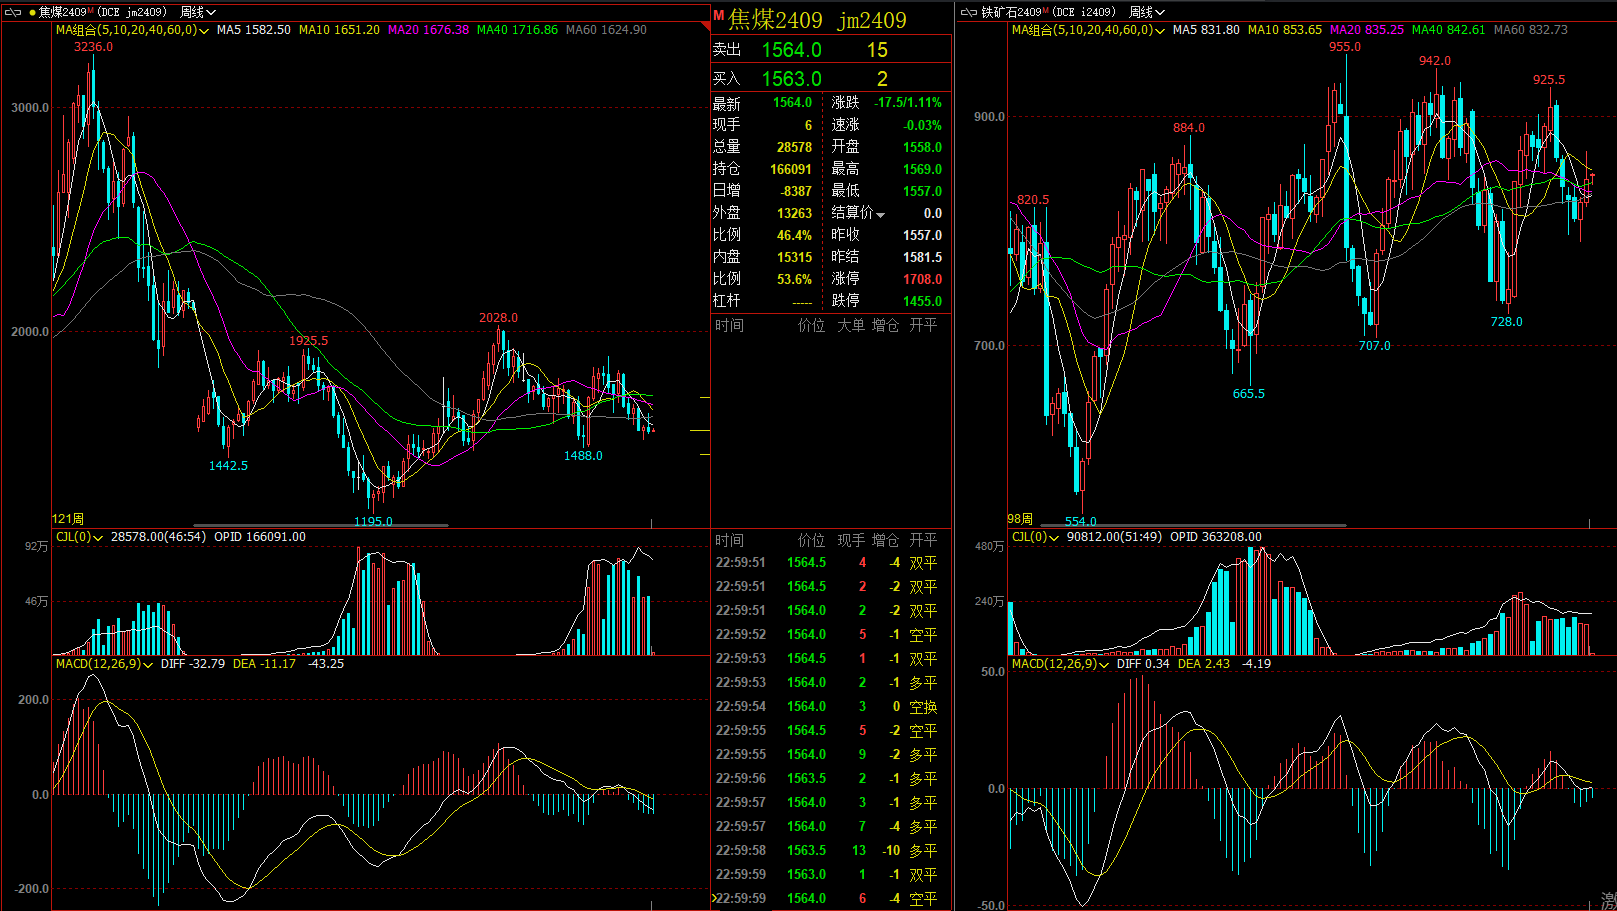Click the 焦煤 chart horizontal scrollbar
Viewport: 1617px width, 911px height.
320,524
